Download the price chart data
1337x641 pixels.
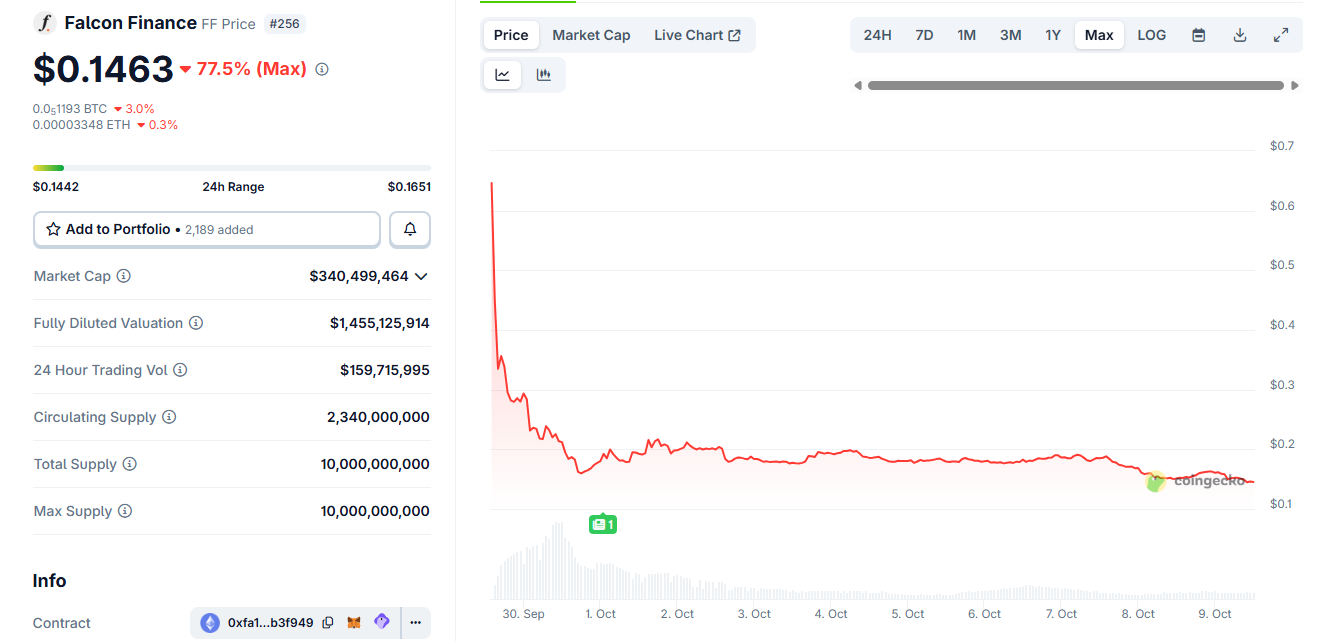[1240, 34]
